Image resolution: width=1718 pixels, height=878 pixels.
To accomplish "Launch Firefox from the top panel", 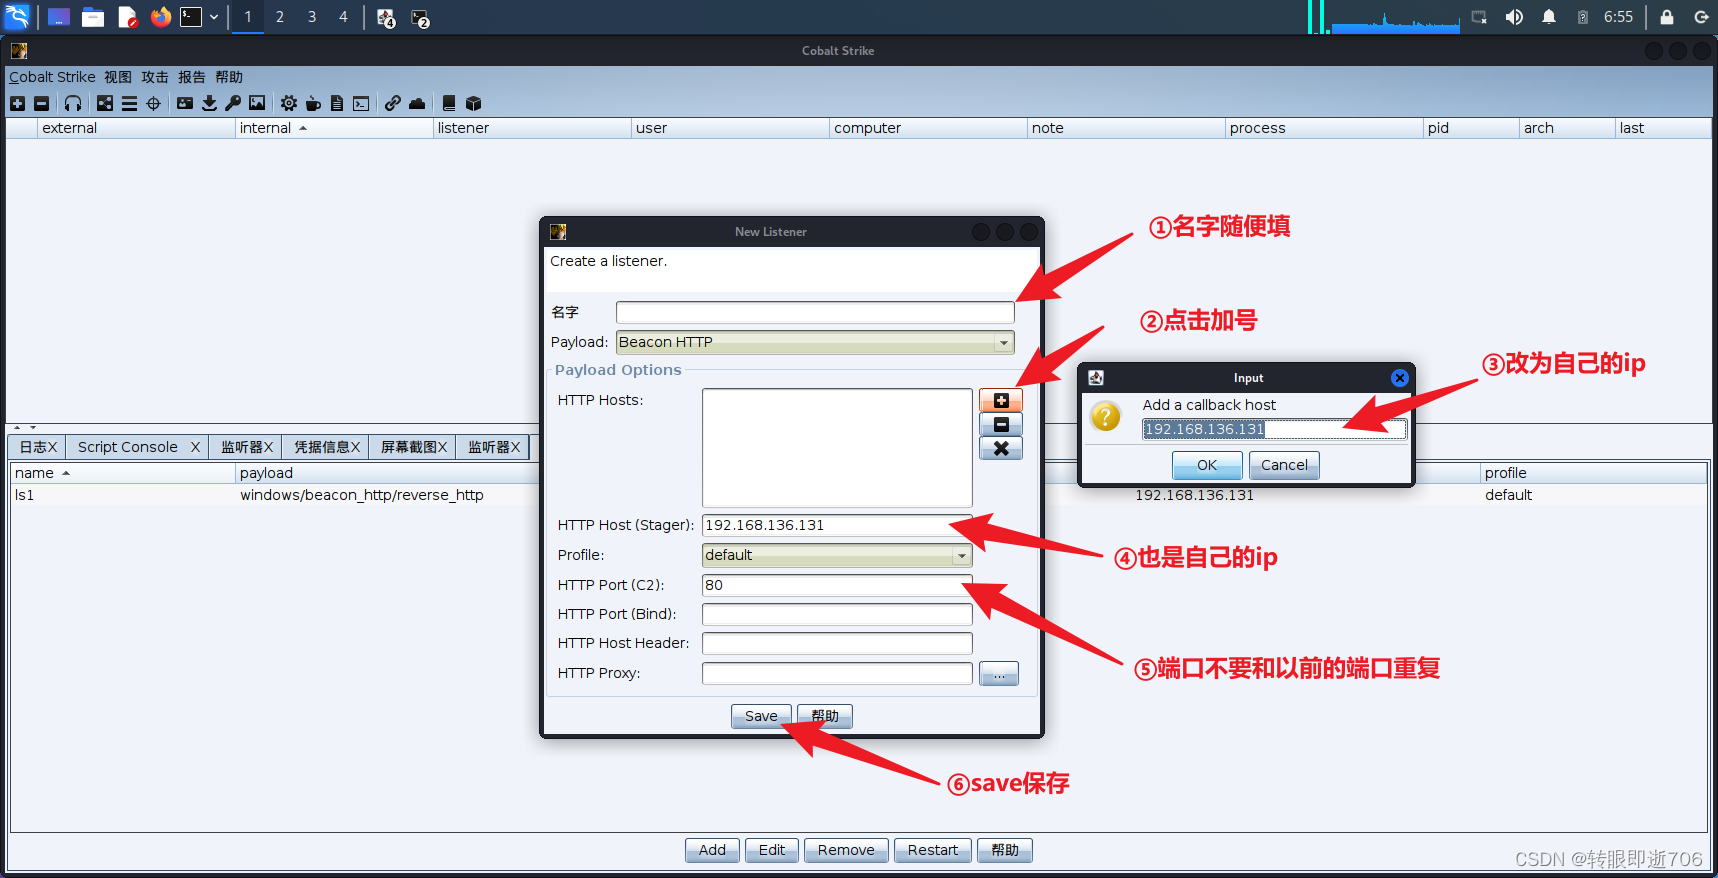I will click(160, 17).
